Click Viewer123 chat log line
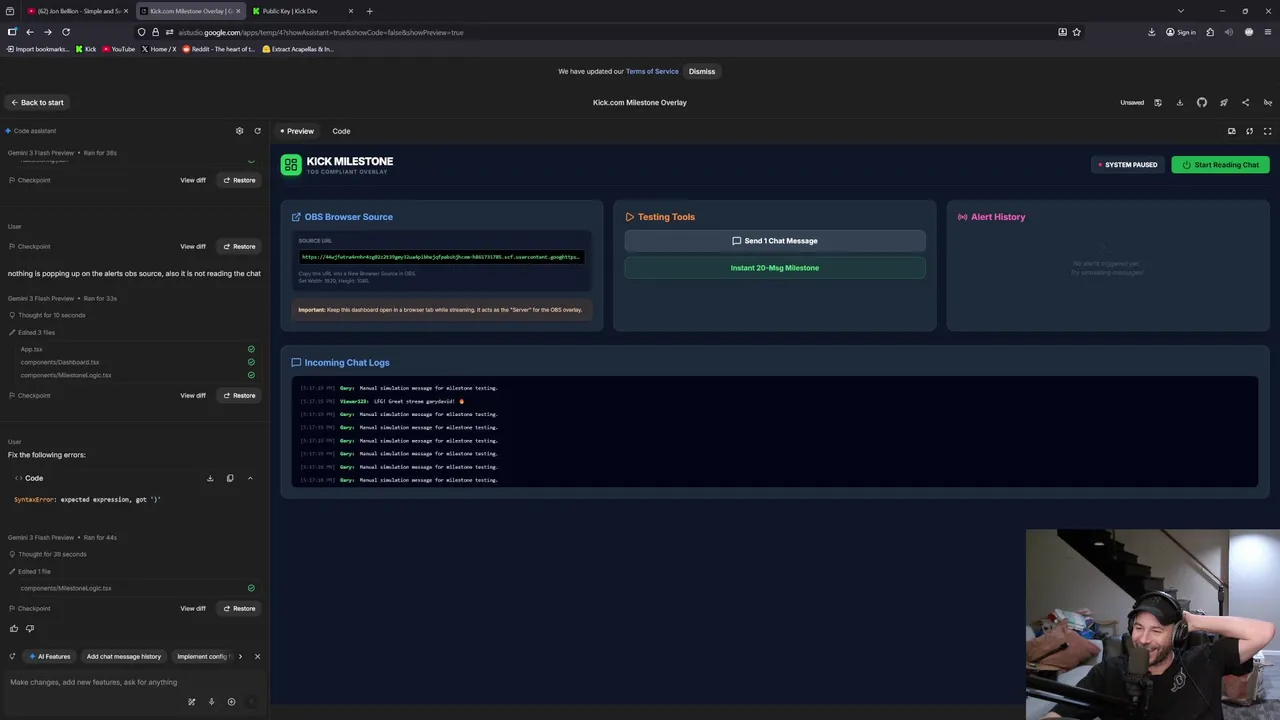 pyautogui.click(x=382, y=401)
